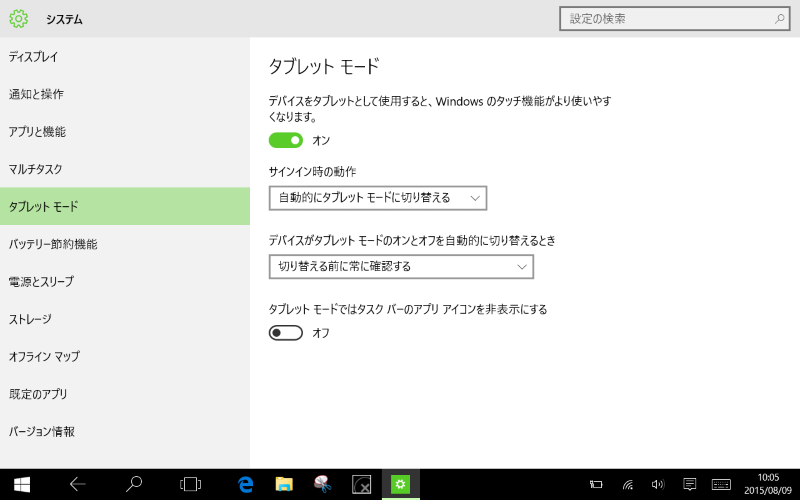Click the search magnifier in 設定の検索 box
The width and height of the screenshot is (800, 500).
pos(780,19)
